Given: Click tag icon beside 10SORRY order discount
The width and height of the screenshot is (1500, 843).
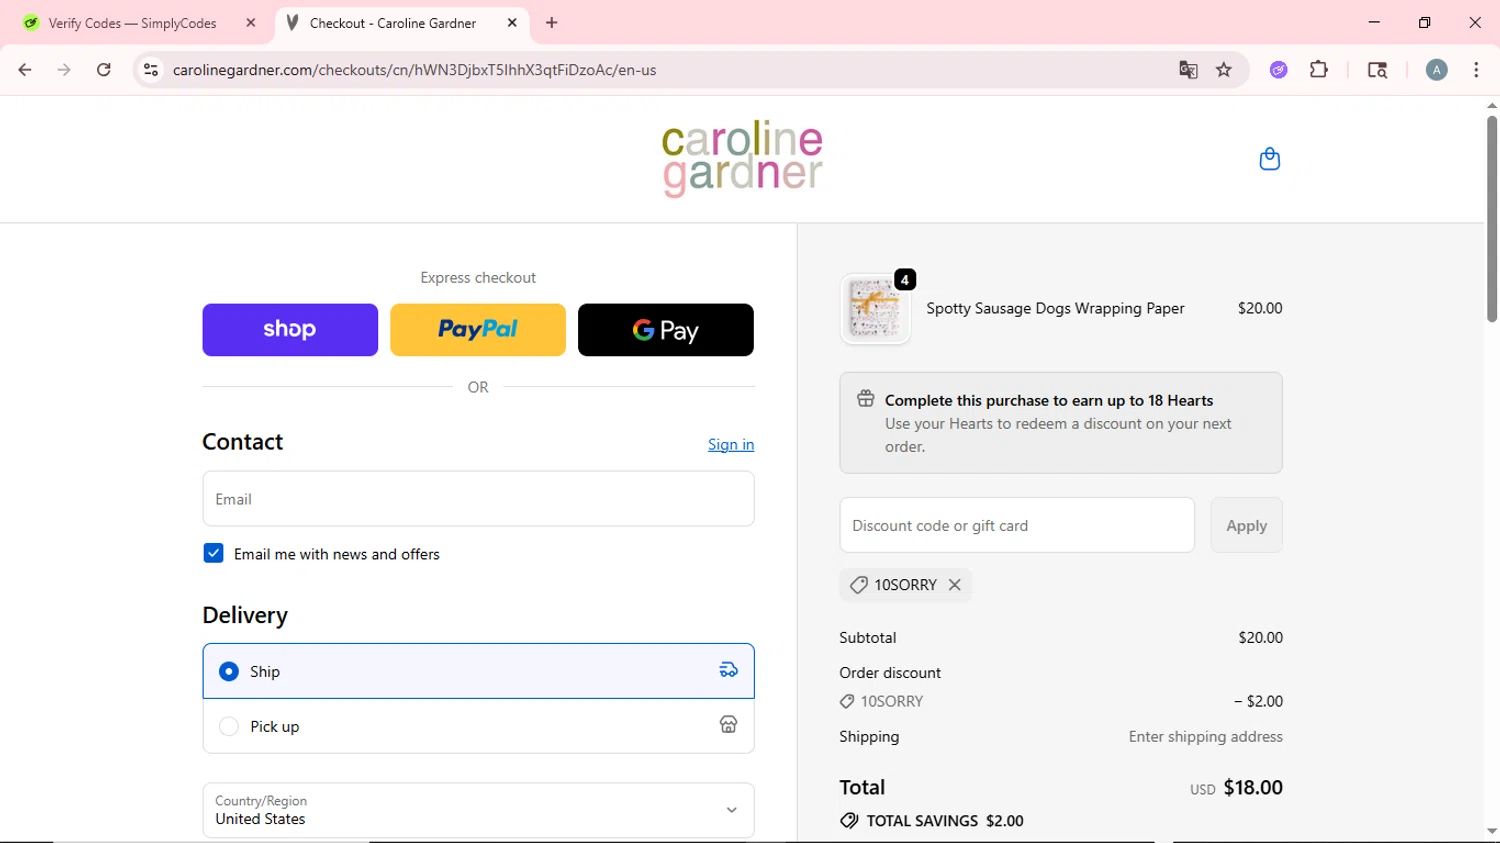Looking at the screenshot, I should (847, 702).
